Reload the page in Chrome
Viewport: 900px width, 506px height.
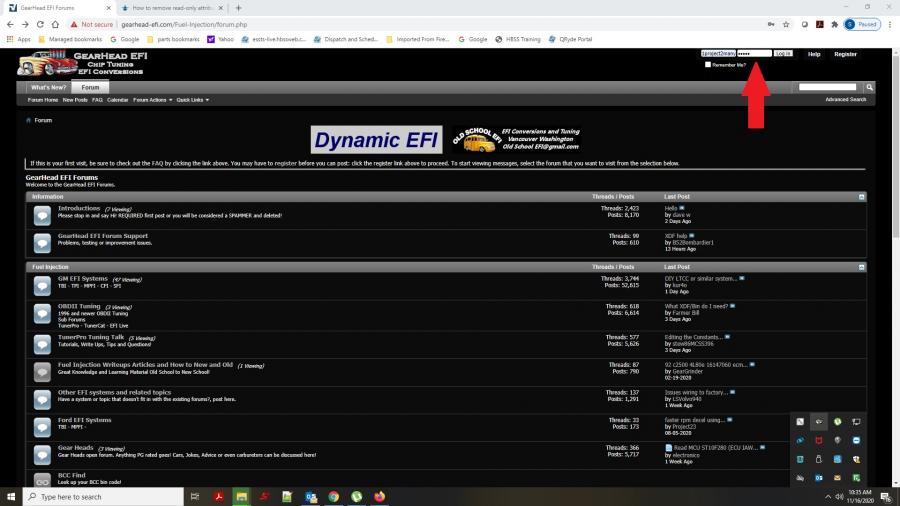[x=40, y=24]
